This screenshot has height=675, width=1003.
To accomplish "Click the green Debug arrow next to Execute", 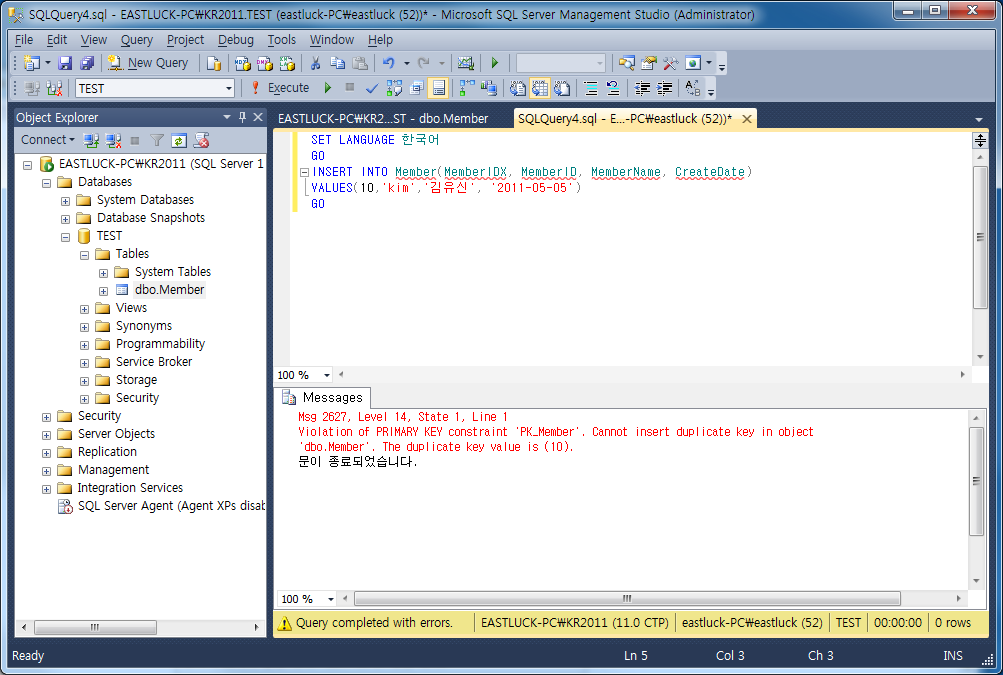I will 328,88.
